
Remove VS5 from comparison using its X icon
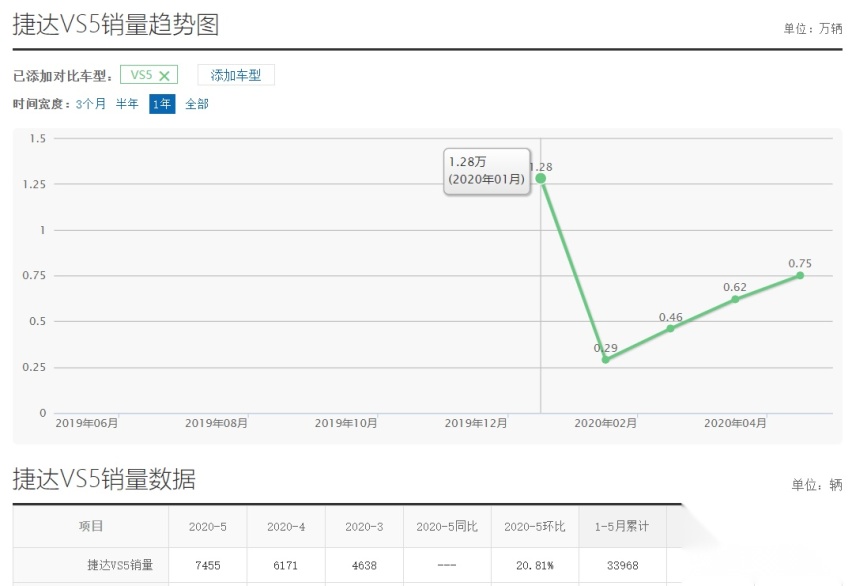(x=164, y=76)
